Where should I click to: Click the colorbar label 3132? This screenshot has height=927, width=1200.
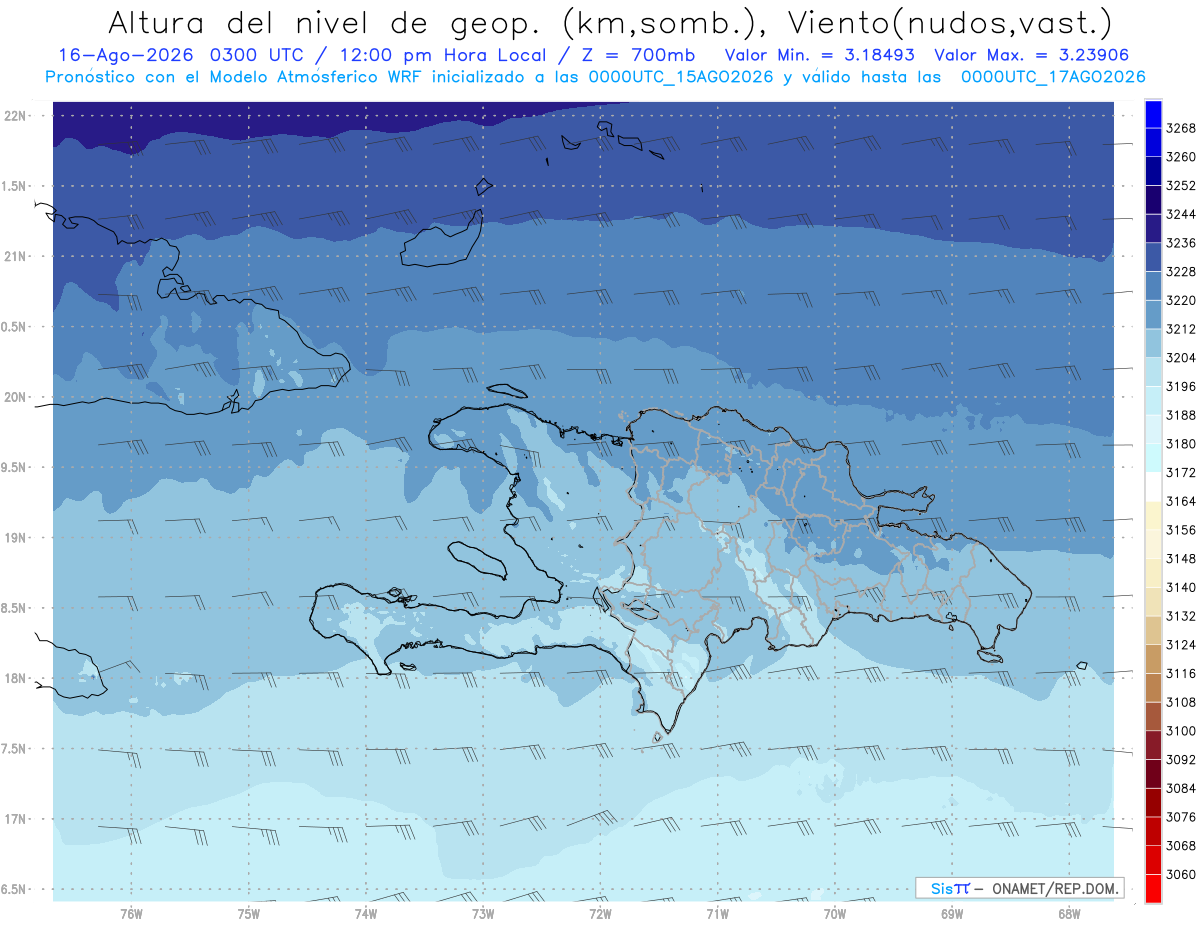pos(1180,616)
